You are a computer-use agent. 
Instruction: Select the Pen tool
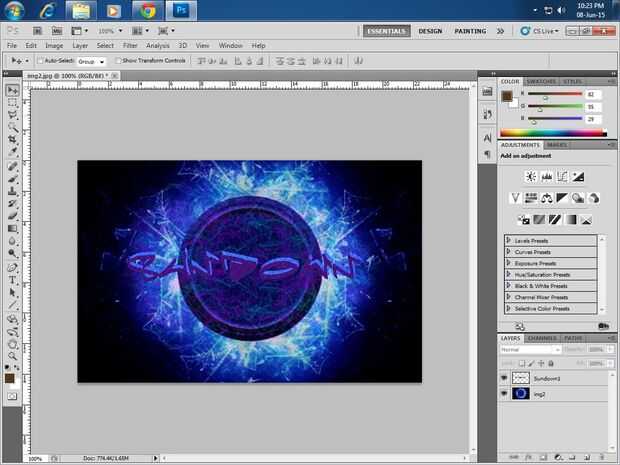point(13,268)
